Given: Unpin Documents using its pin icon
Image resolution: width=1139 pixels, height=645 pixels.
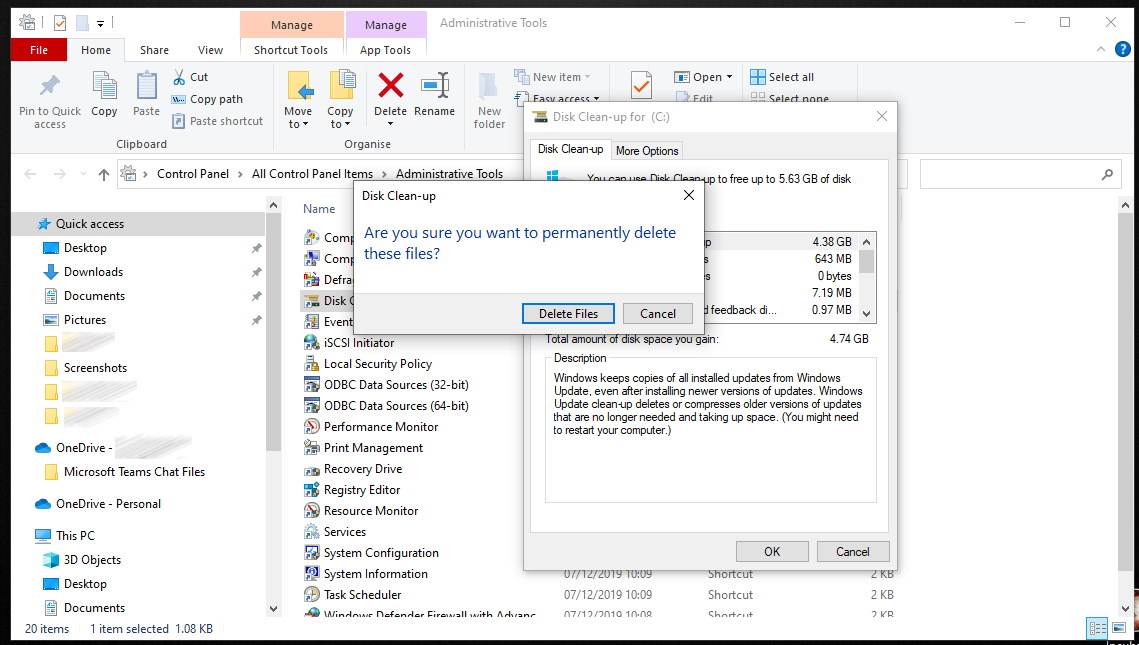Looking at the screenshot, I should (x=257, y=295).
